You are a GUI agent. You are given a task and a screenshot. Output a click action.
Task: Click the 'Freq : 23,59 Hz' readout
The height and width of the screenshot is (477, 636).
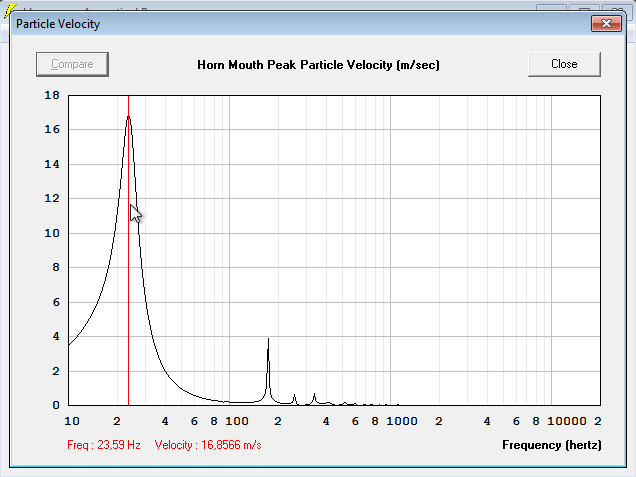(x=104, y=445)
